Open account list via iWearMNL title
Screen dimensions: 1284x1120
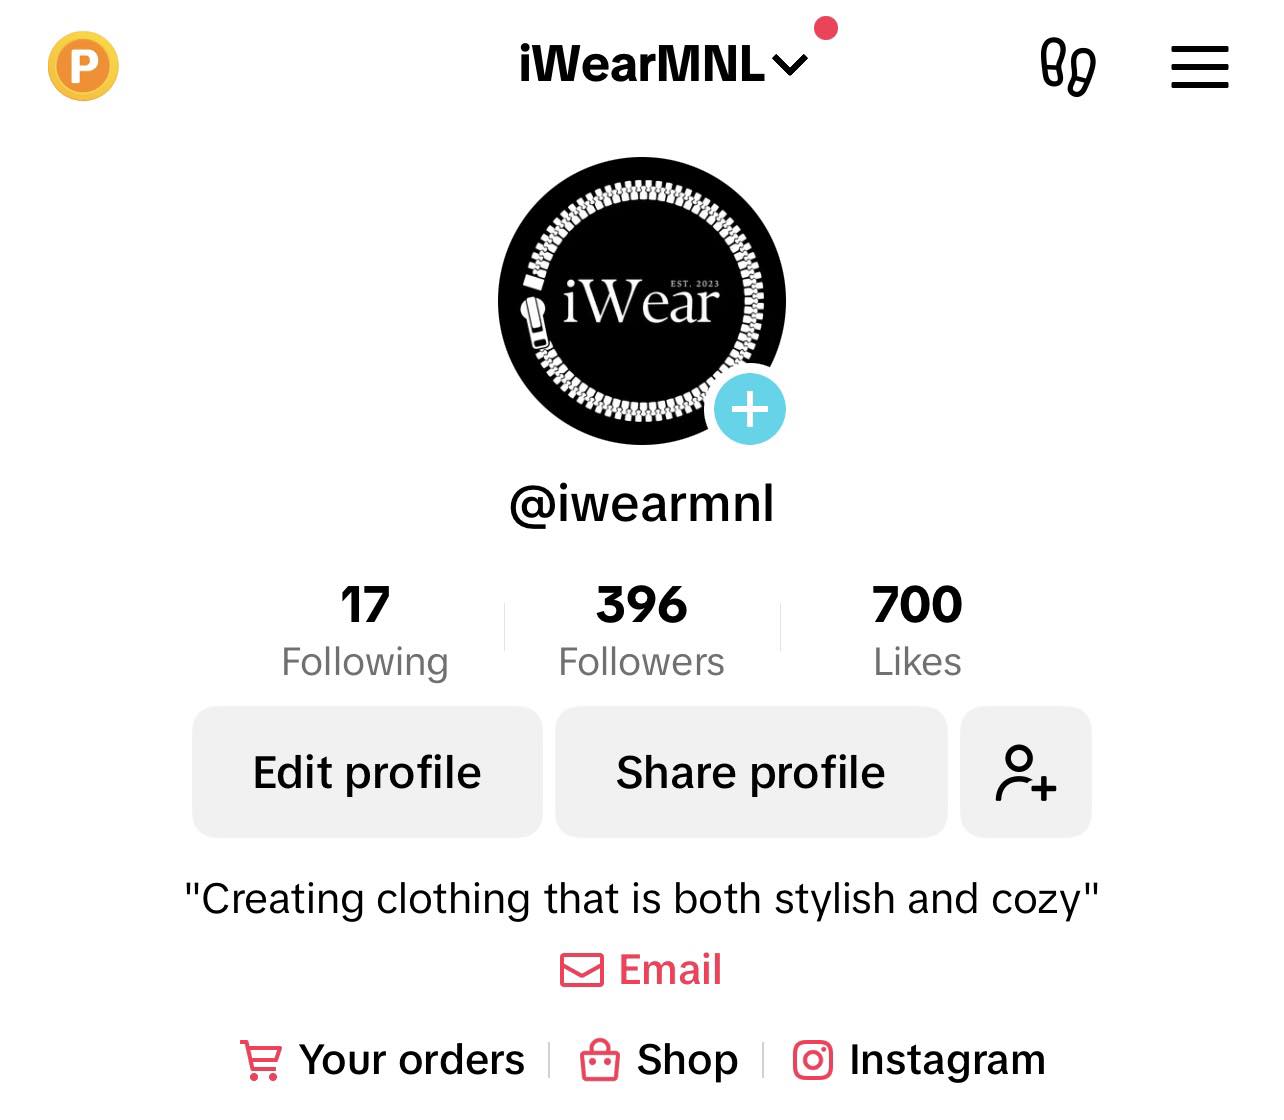click(642, 65)
